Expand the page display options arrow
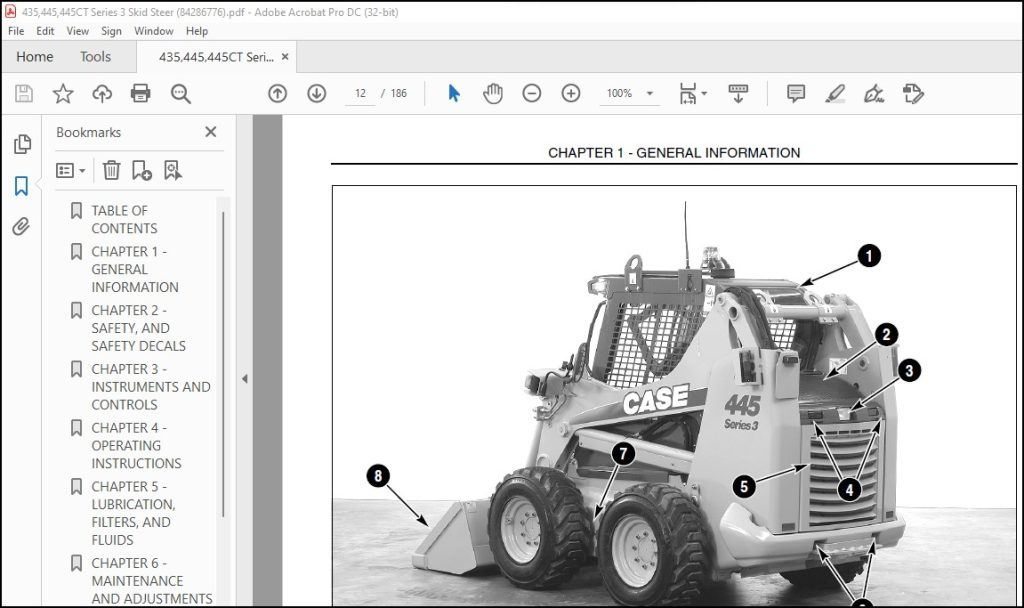Viewport: 1024px width, 608px height. click(x=704, y=93)
